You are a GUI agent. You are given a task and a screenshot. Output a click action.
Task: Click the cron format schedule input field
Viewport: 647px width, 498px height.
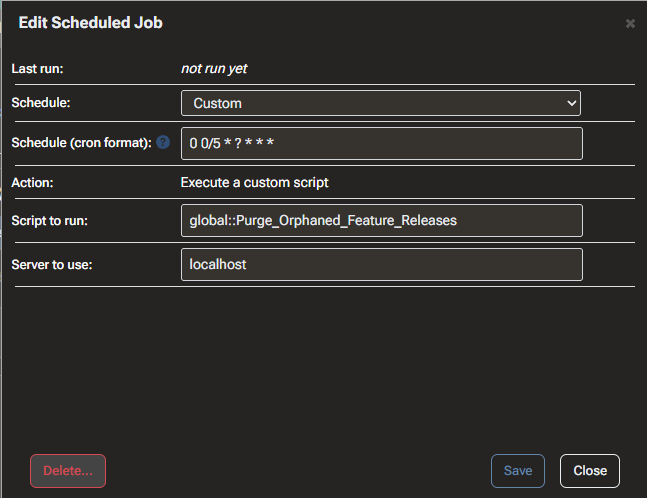(x=382, y=144)
